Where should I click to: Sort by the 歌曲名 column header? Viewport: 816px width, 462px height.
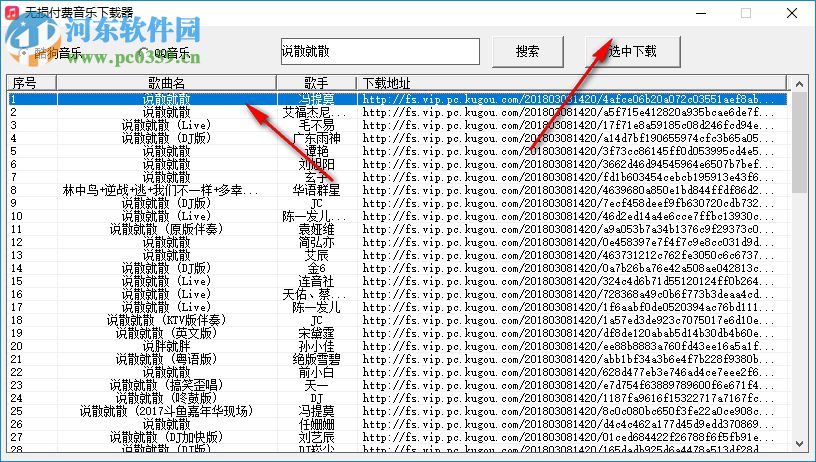click(167, 83)
